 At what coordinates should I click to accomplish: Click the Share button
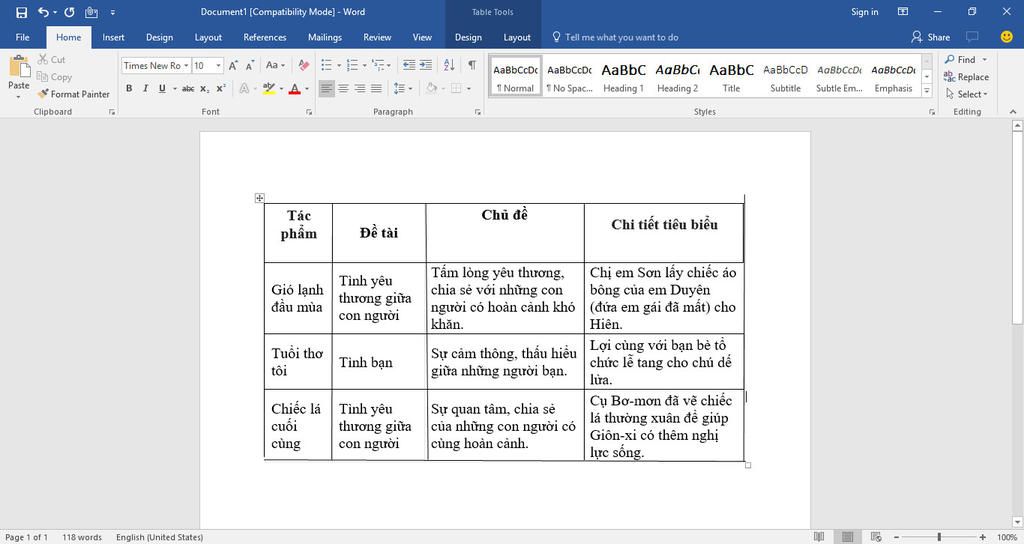pyautogui.click(x=931, y=37)
